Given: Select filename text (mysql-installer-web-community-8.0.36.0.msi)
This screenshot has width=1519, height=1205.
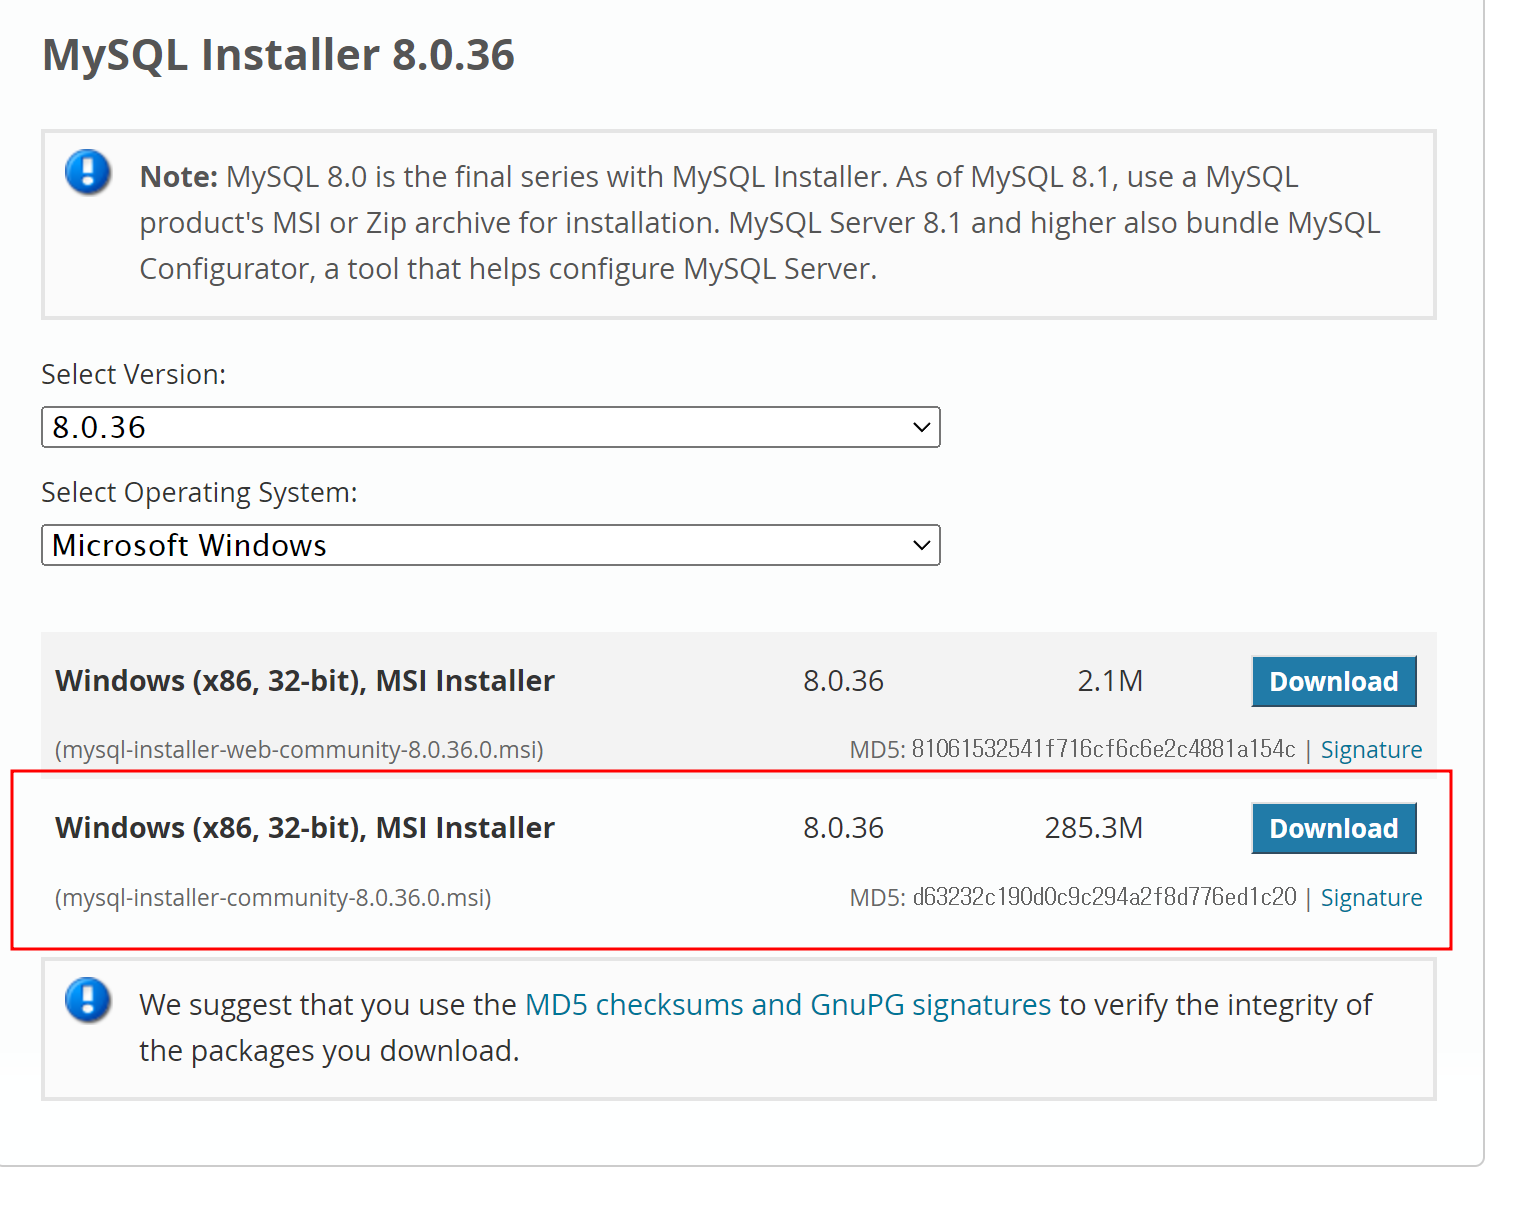Looking at the screenshot, I should tap(299, 750).
